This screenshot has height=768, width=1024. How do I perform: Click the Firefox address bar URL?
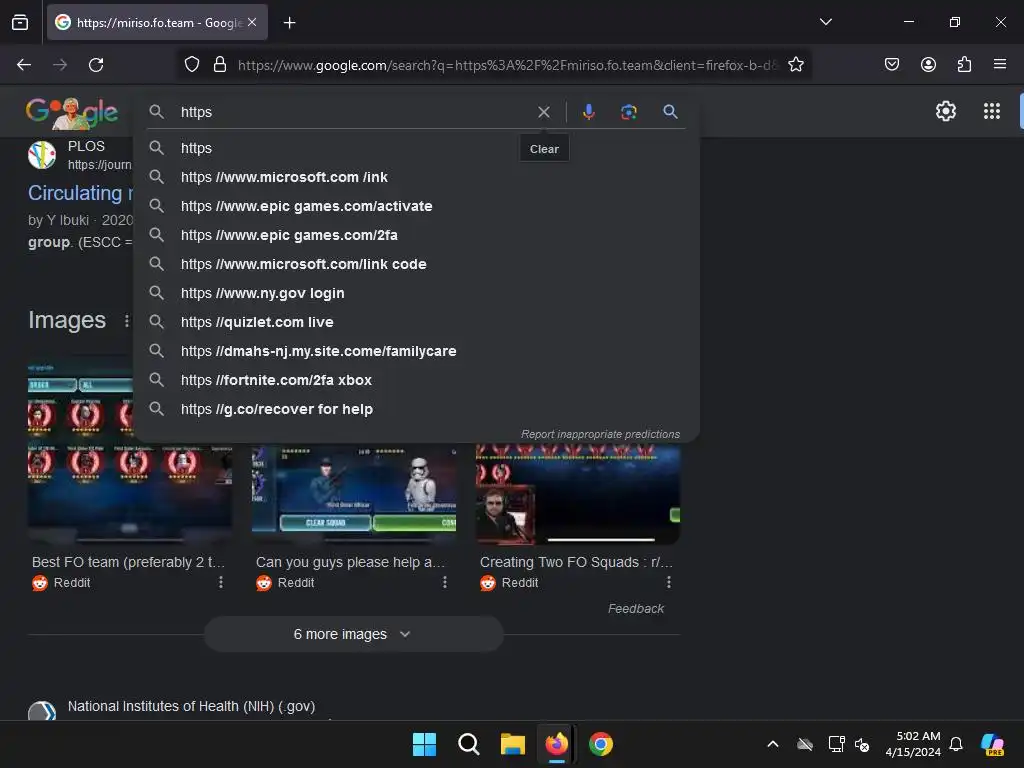tap(508, 65)
